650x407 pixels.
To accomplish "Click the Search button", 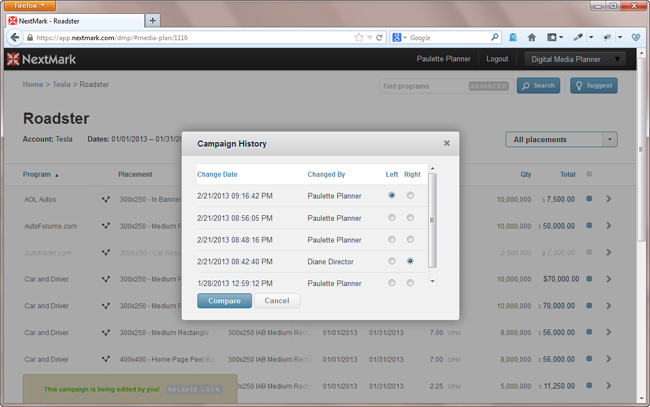I will tap(538, 86).
